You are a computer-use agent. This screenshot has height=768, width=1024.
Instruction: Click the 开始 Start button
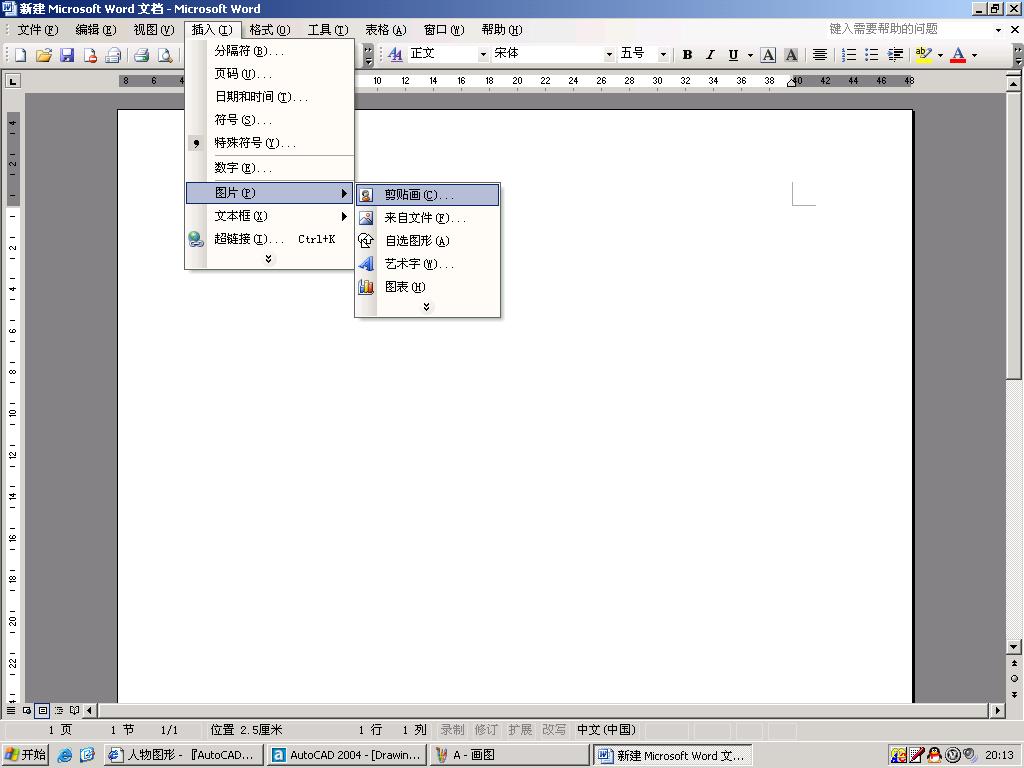click(26, 755)
